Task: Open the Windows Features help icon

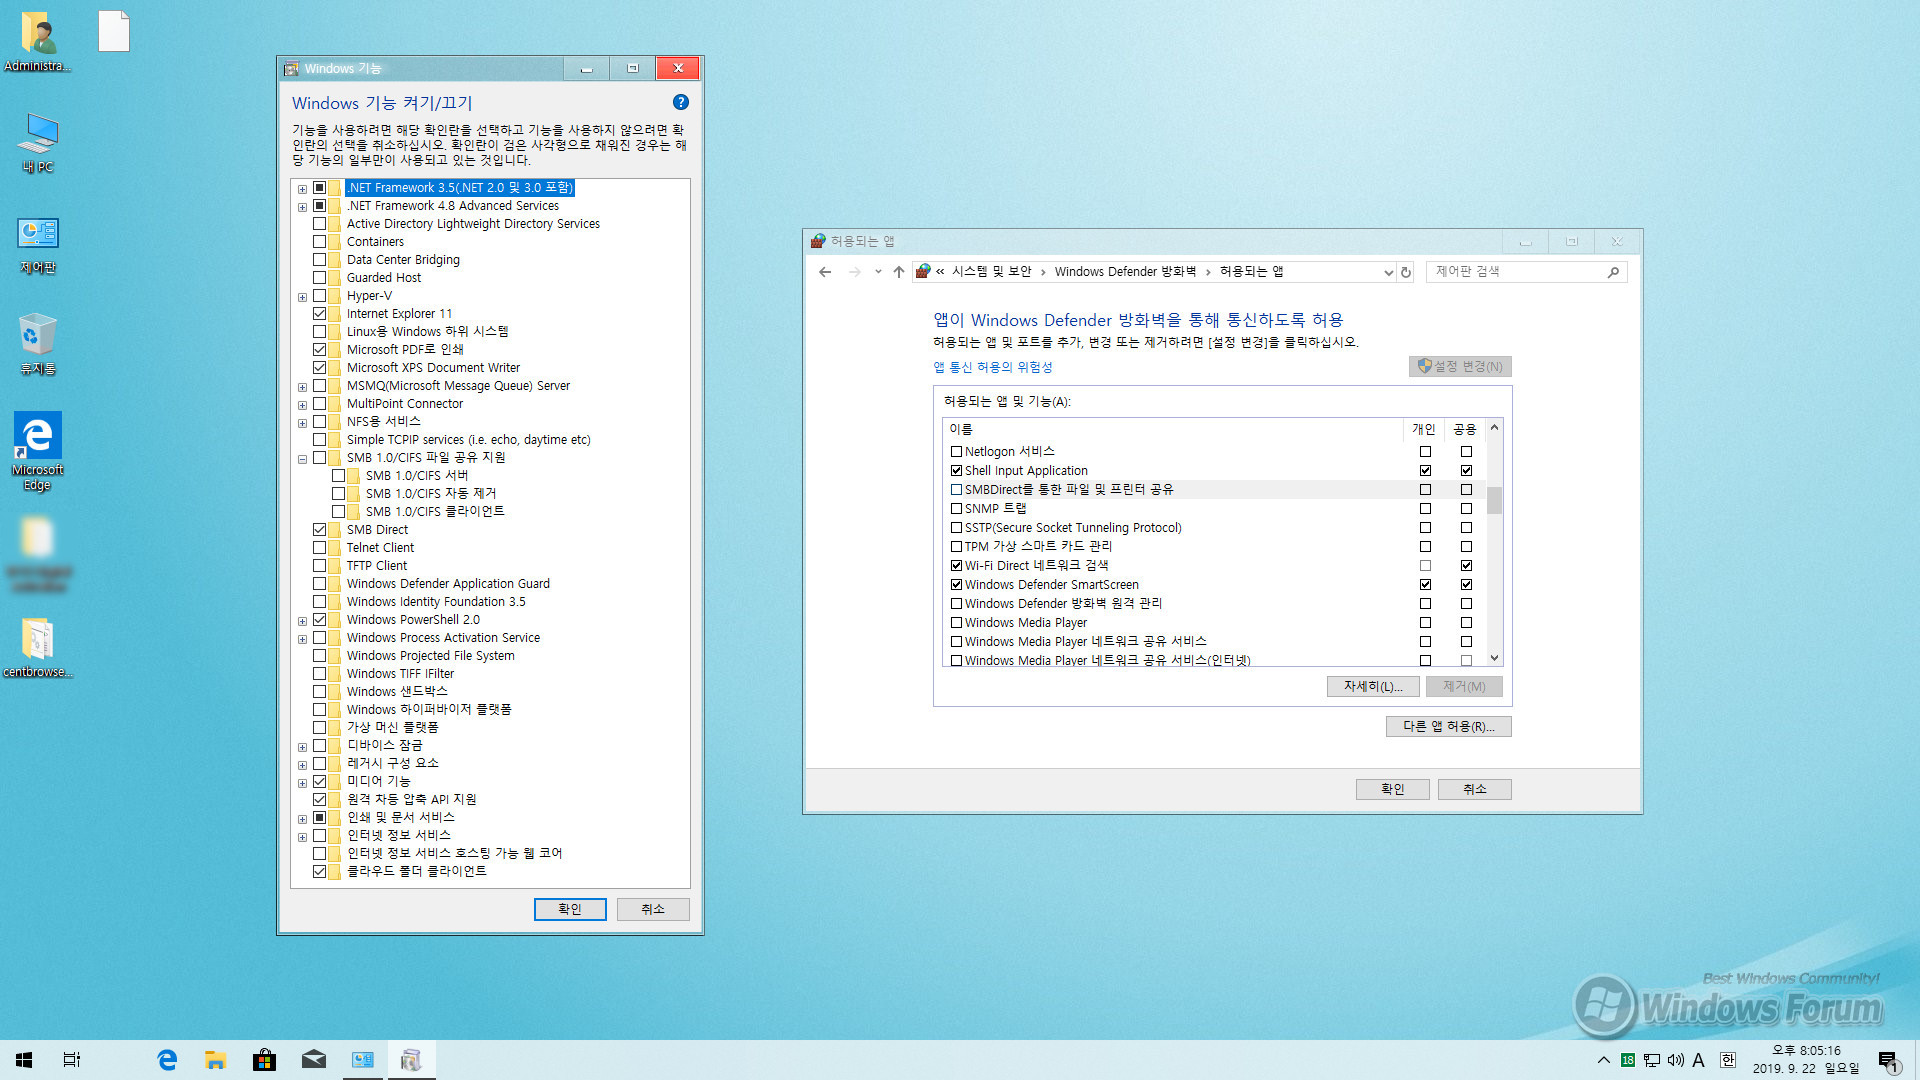Action: (680, 102)
